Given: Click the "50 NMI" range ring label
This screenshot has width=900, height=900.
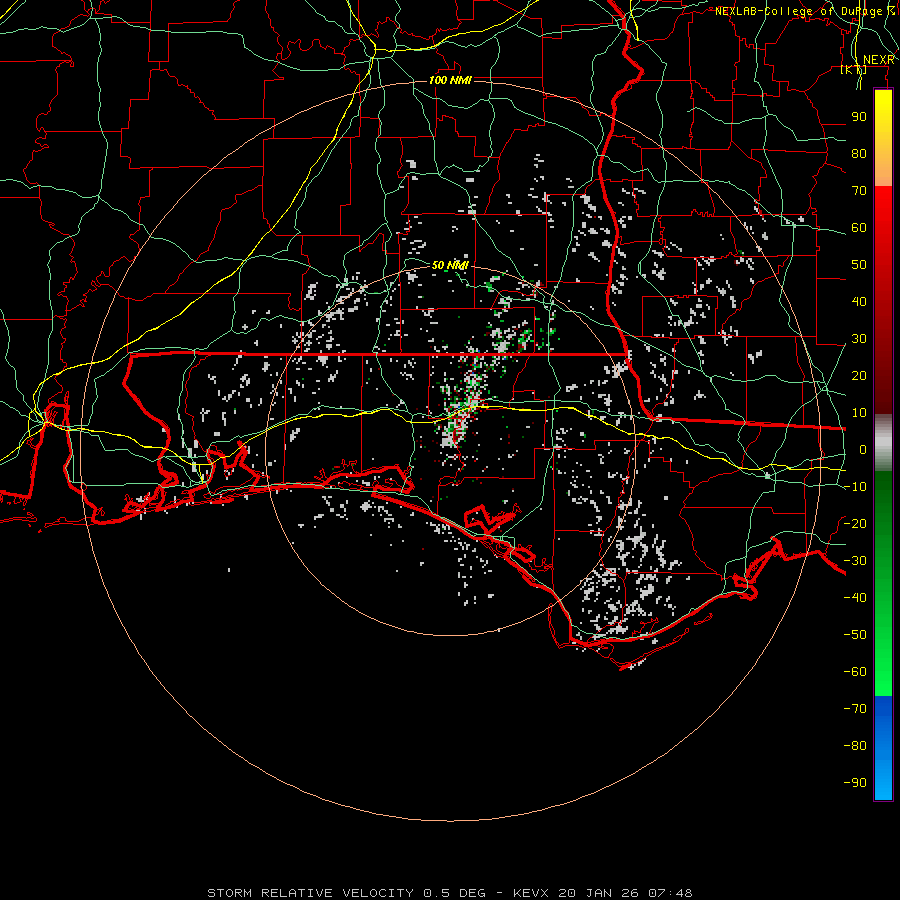Looking at the screenshot, I should point(450,265).
